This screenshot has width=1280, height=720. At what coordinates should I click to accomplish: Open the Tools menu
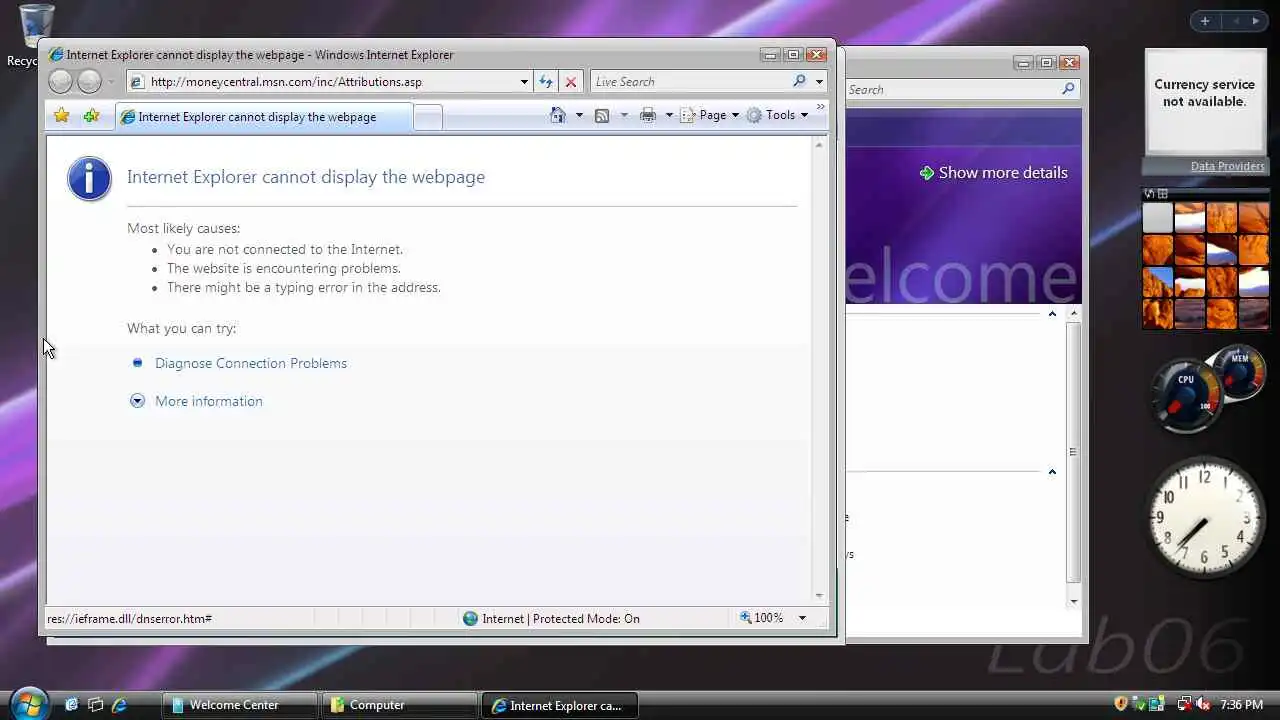[777, 115]
